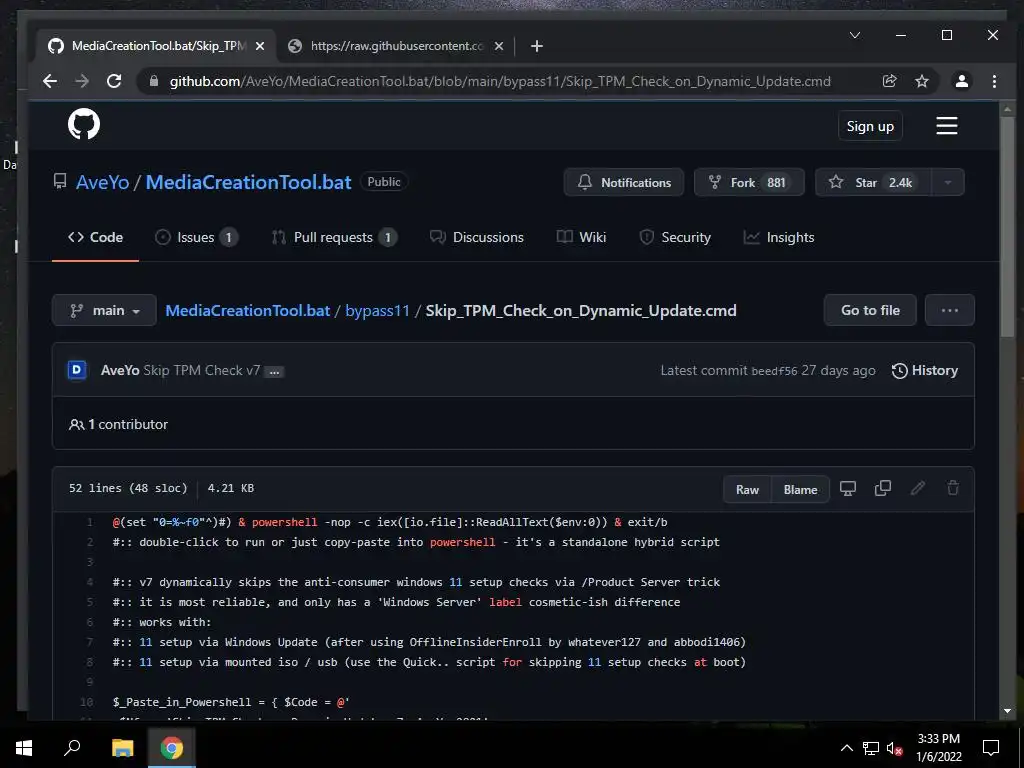Open tab search chevron
The height and width of the screenshot is (768, 1024).
[855, 35]
